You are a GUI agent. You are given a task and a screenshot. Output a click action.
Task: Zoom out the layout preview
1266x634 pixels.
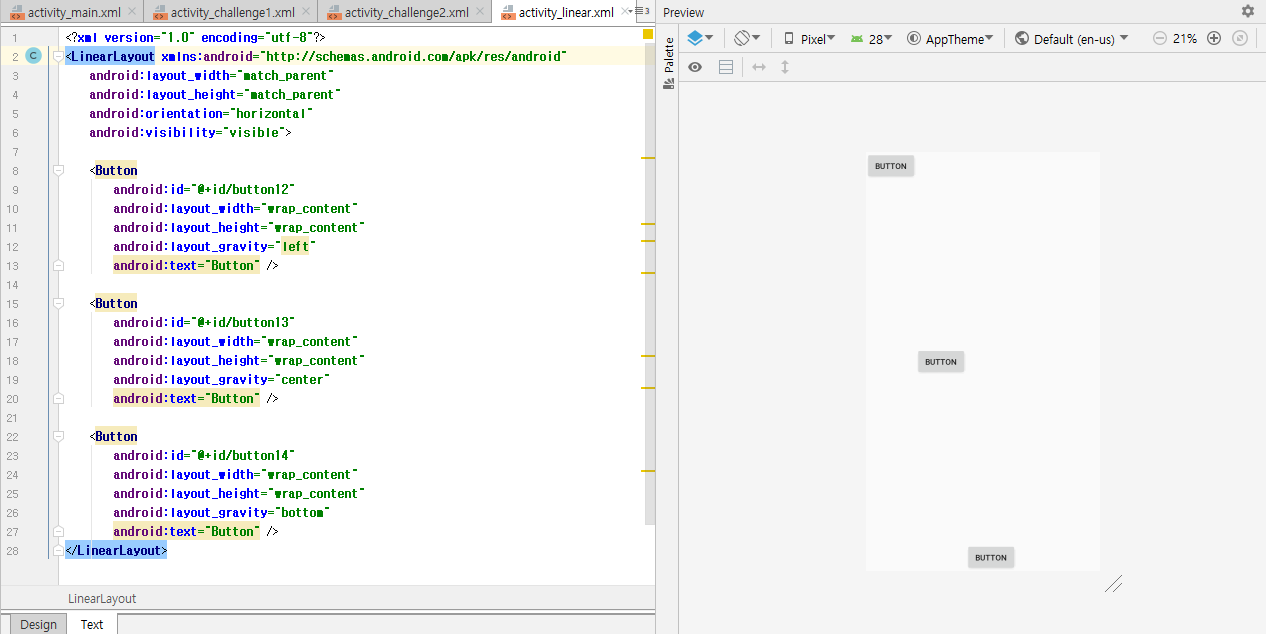click(x=1160, y=38)
